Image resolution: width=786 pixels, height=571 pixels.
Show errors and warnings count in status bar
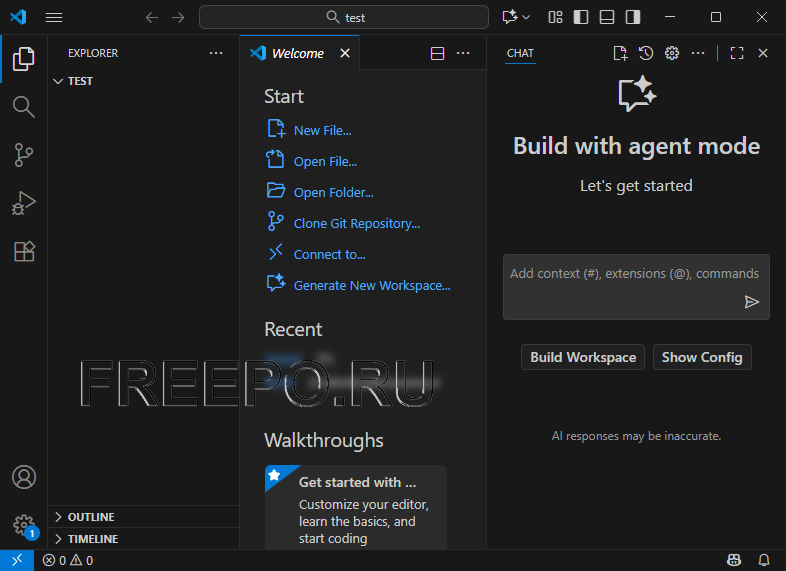tap(68, 560)
